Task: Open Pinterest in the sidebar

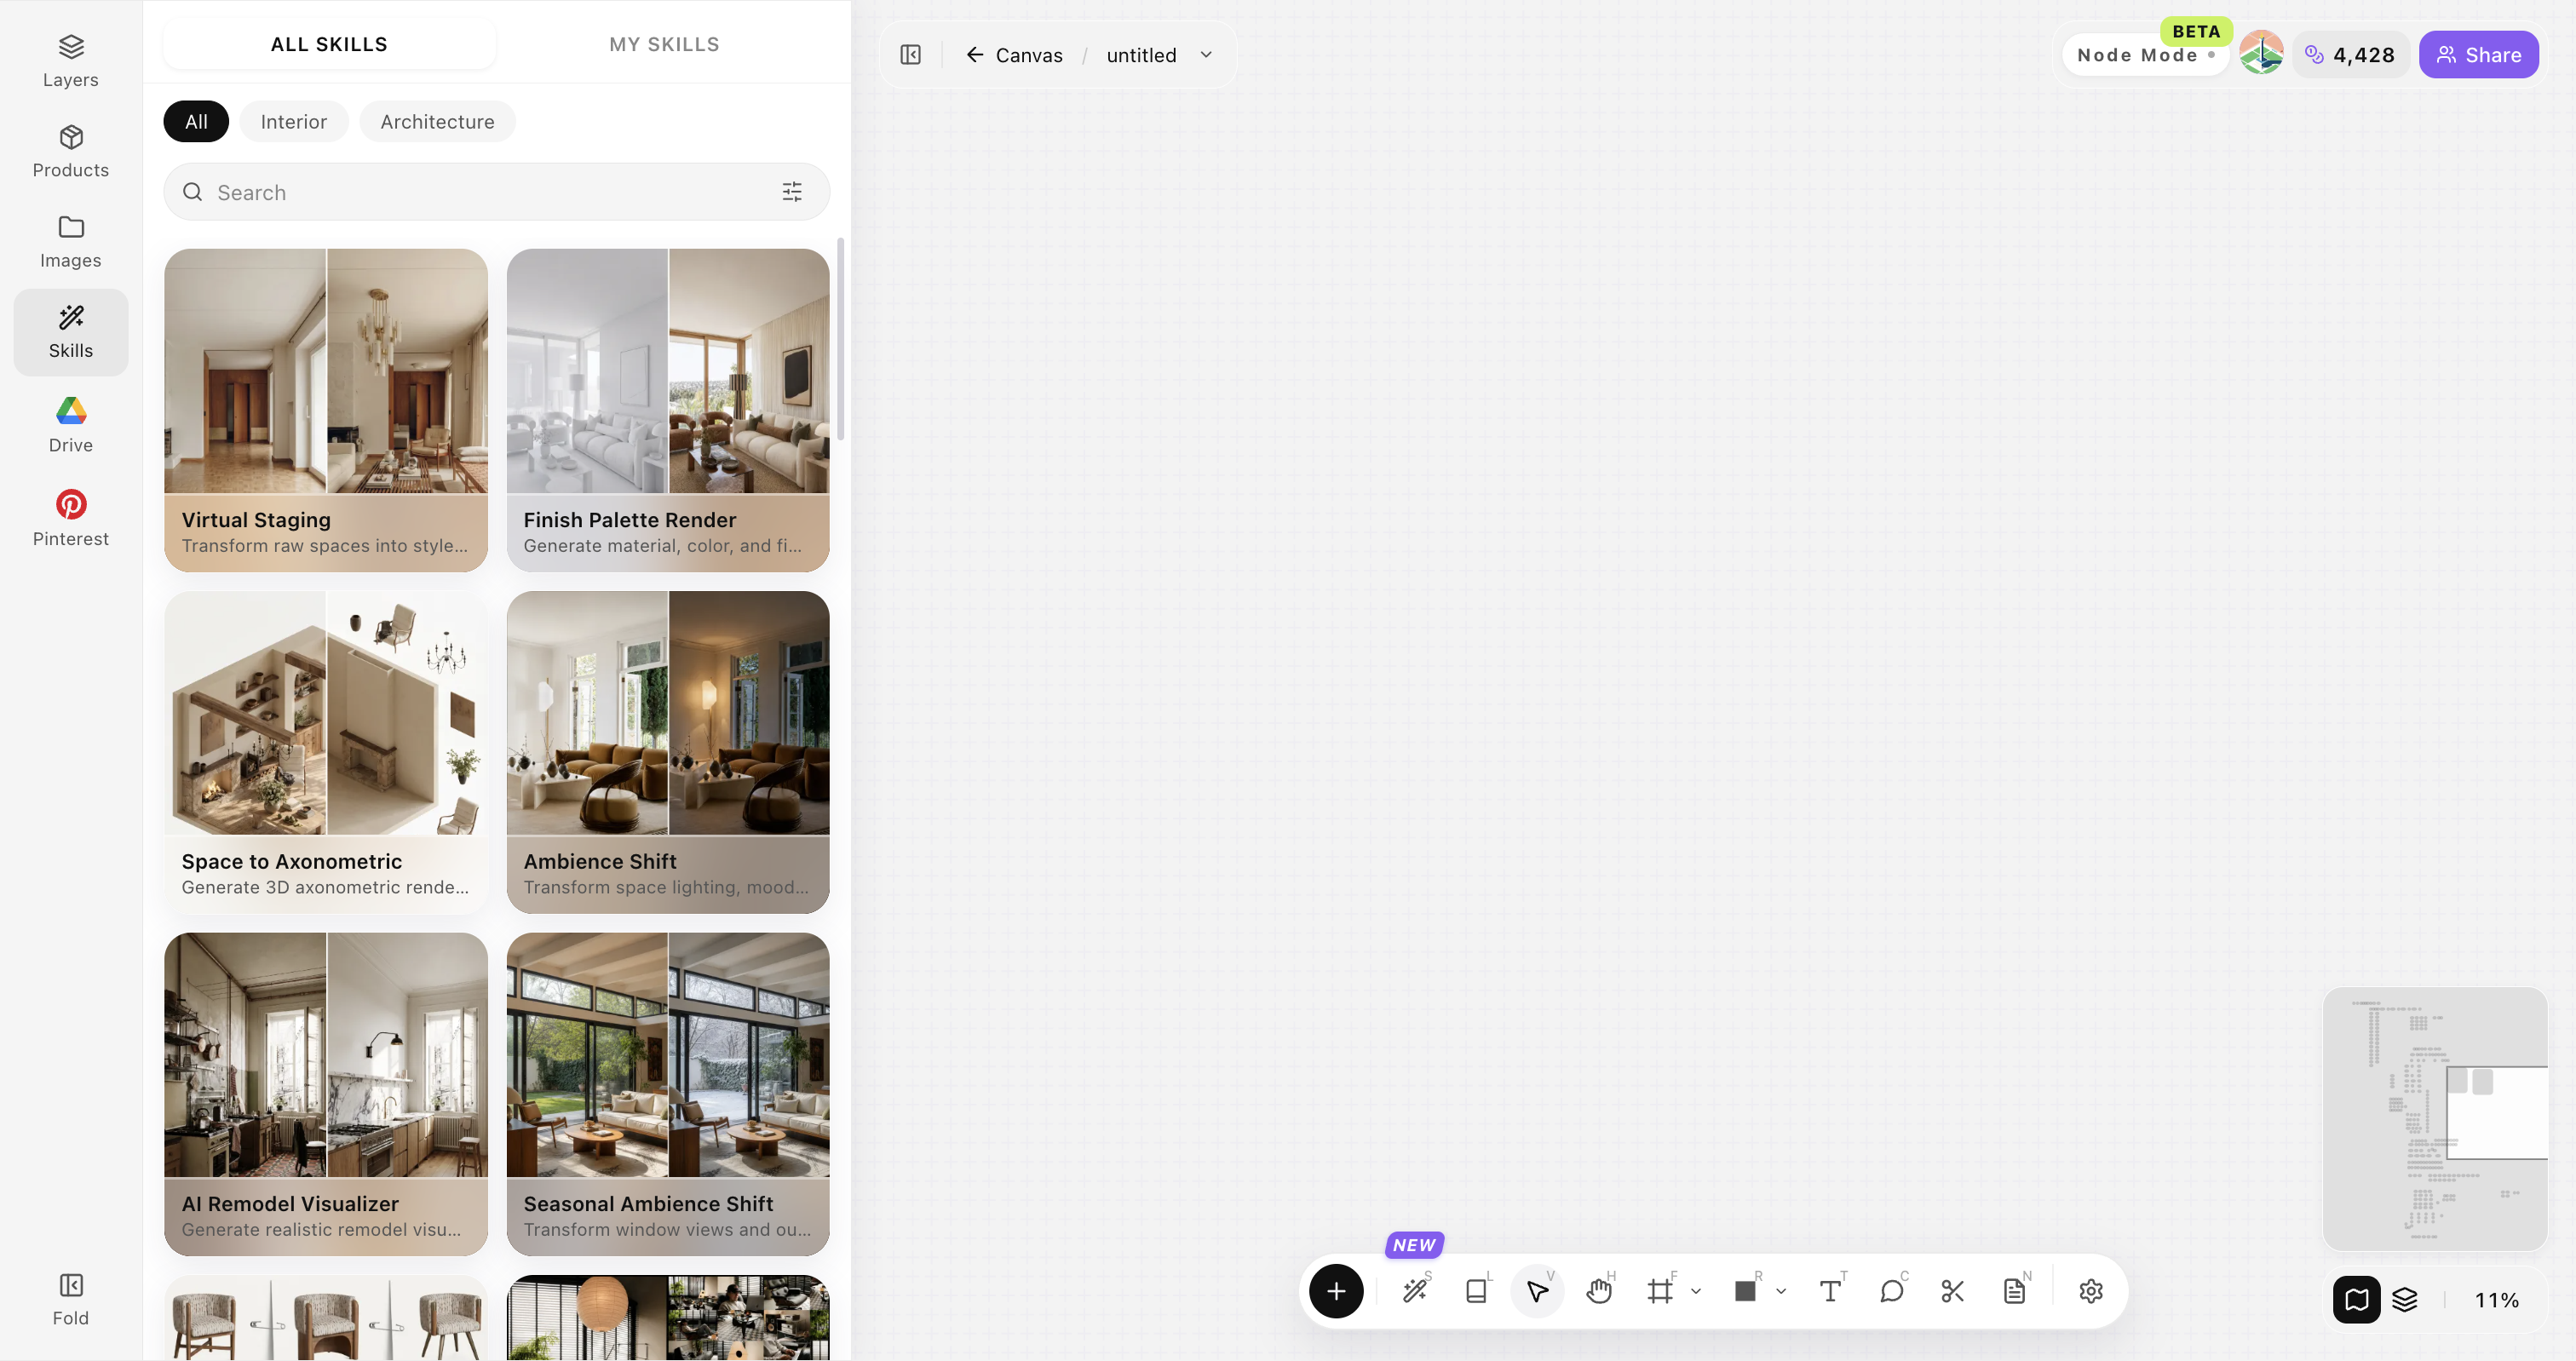Action: [x=71, y=517]
